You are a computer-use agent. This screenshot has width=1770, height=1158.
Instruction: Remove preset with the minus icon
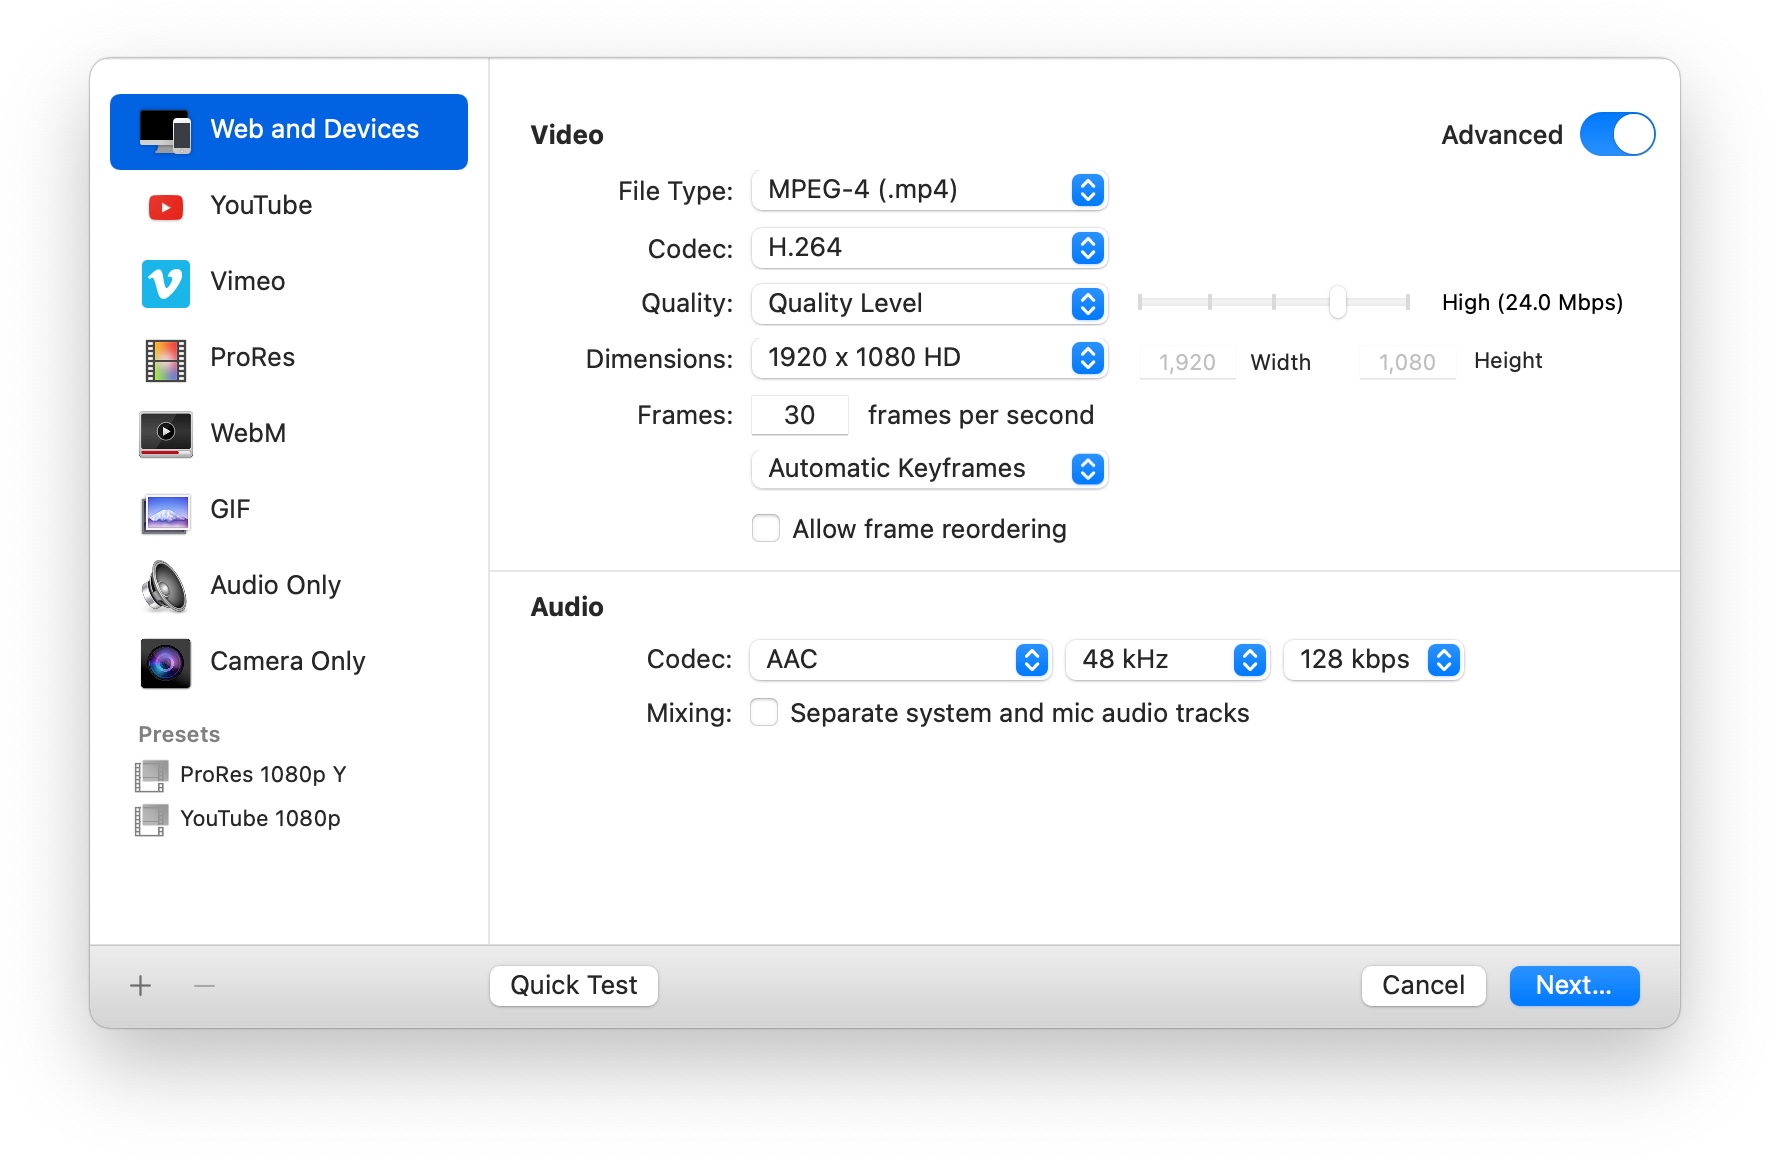(x=204, y=986)
